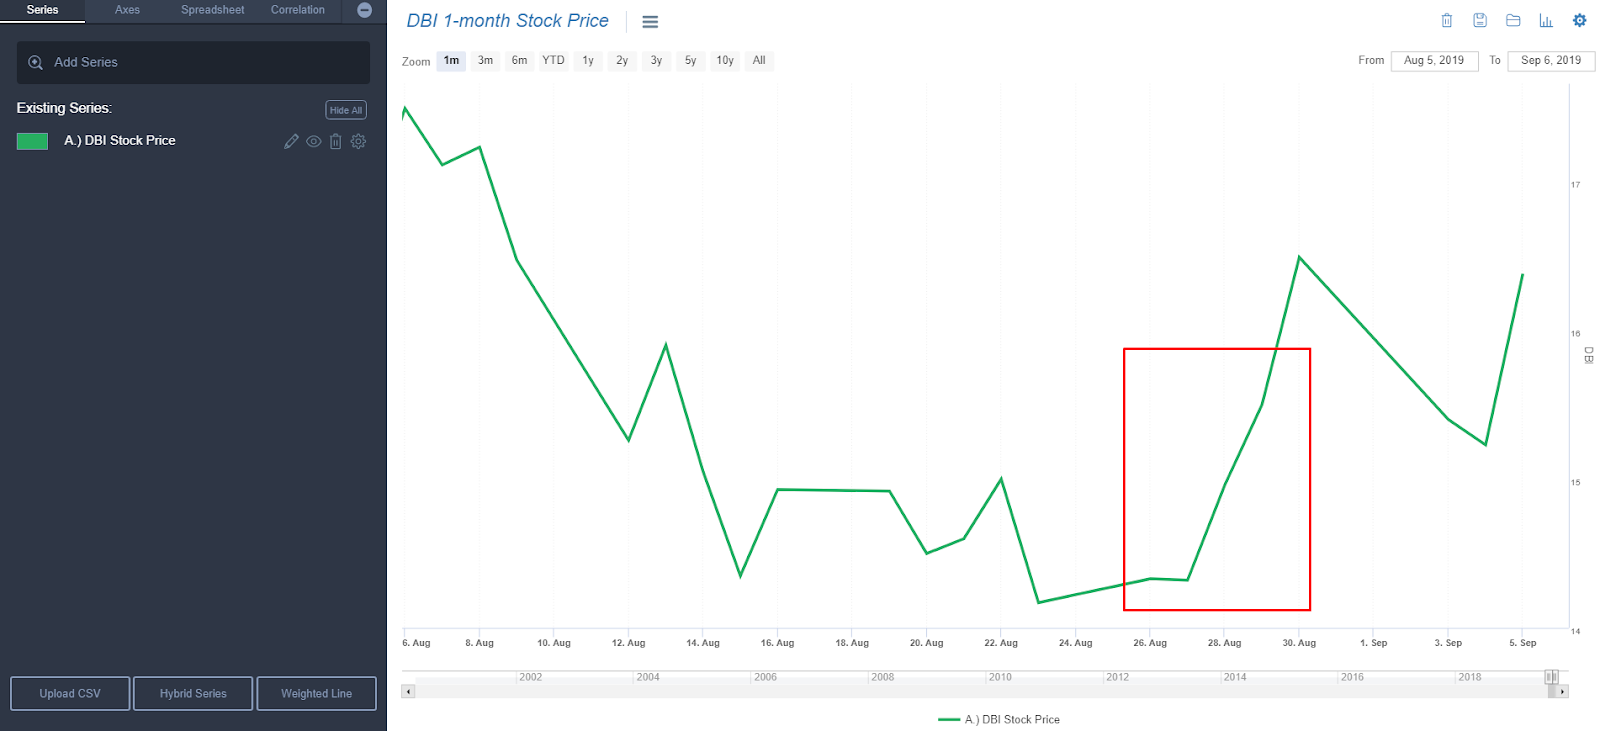The width and height of the screenshot is (1600, 731).
Task: Click the green DBI series color swatch
Action: click(33, 141)
